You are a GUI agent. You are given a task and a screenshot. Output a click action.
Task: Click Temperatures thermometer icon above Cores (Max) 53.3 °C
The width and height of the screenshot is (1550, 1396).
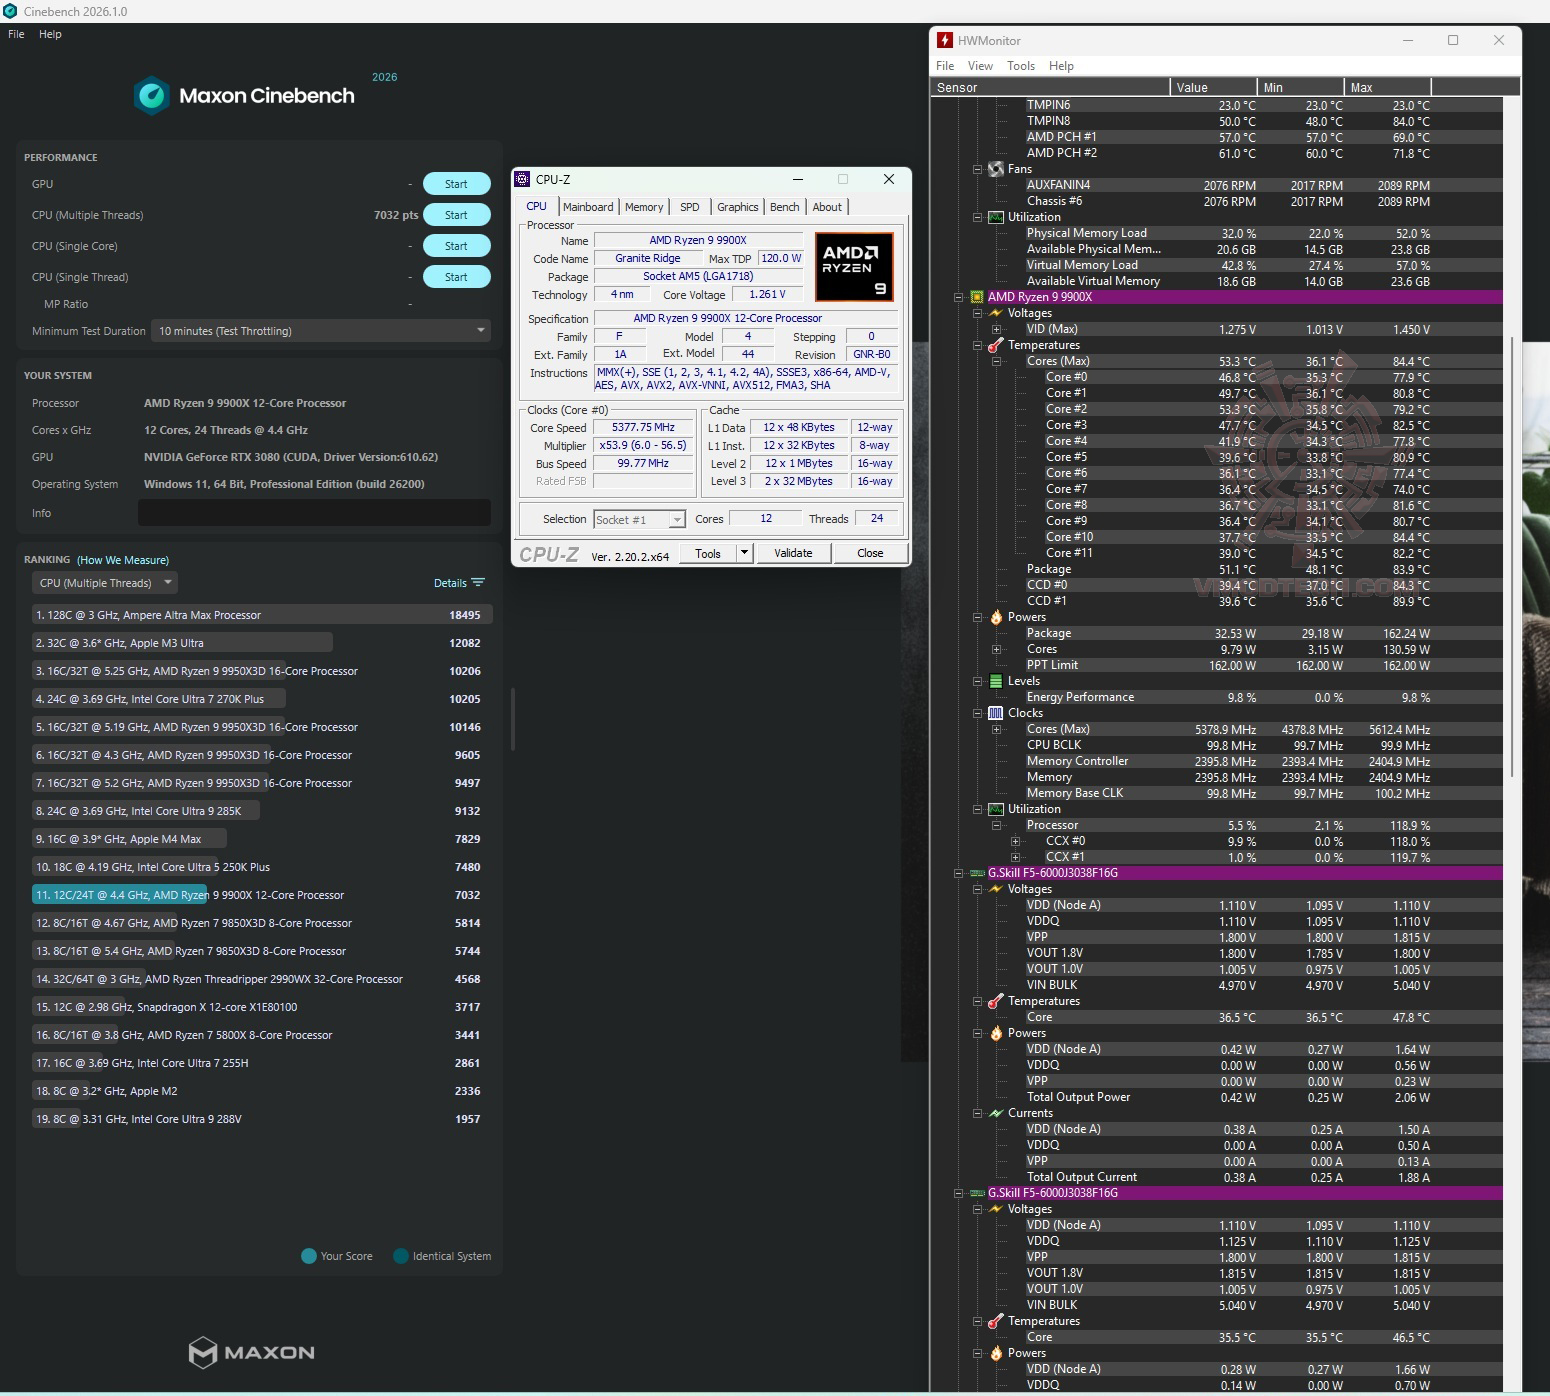[x=996, y=345]
